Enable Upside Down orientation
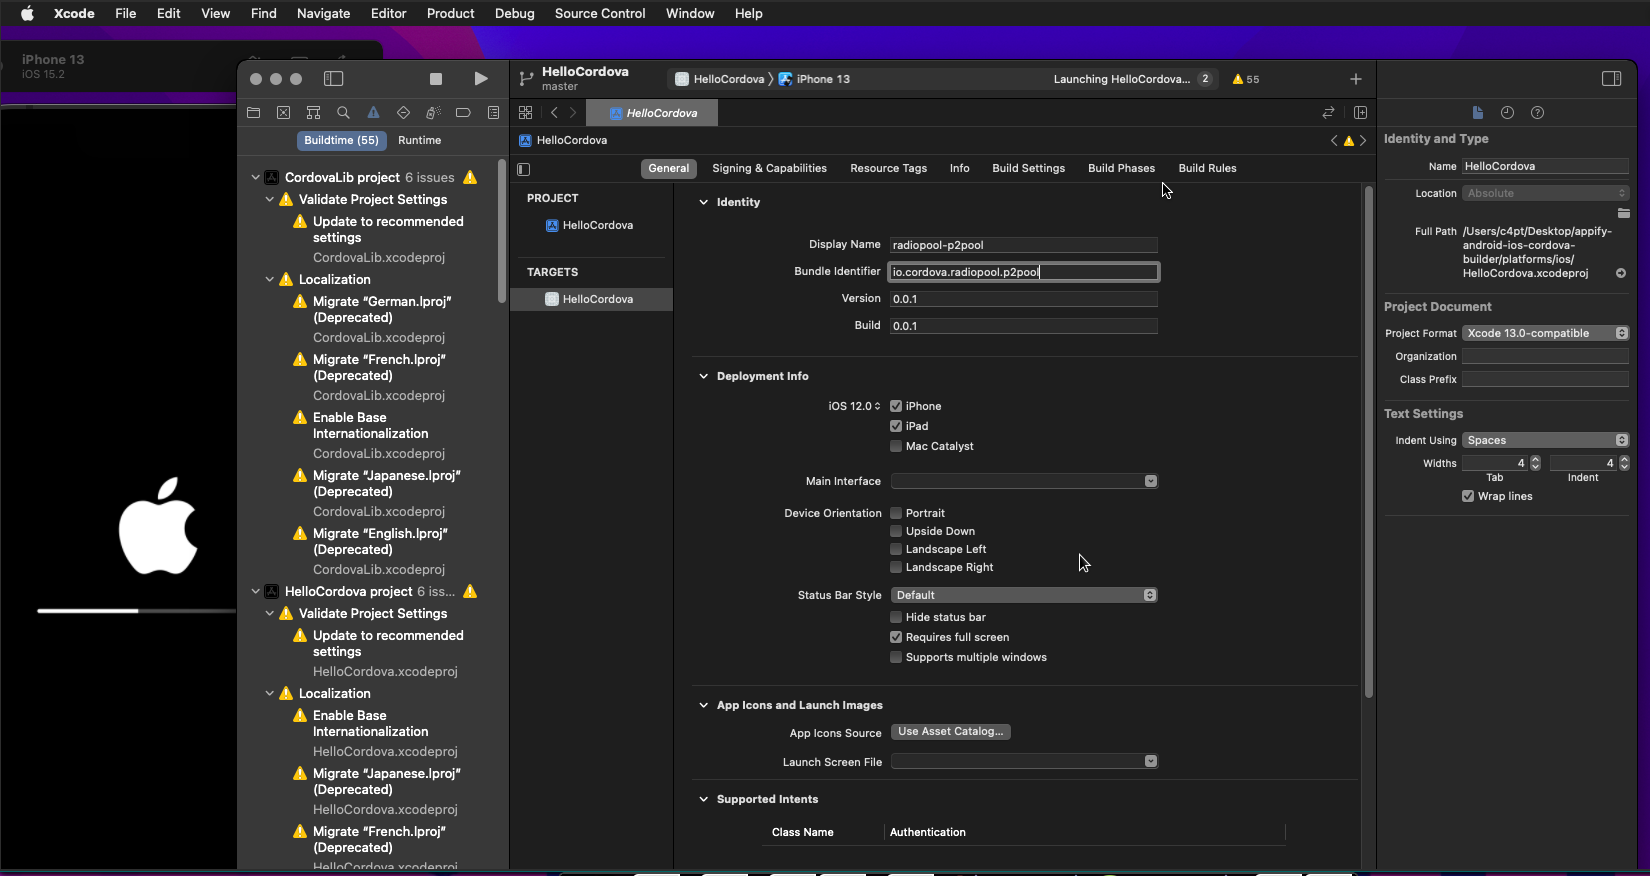1650x876 pixels. coord(896,531)
